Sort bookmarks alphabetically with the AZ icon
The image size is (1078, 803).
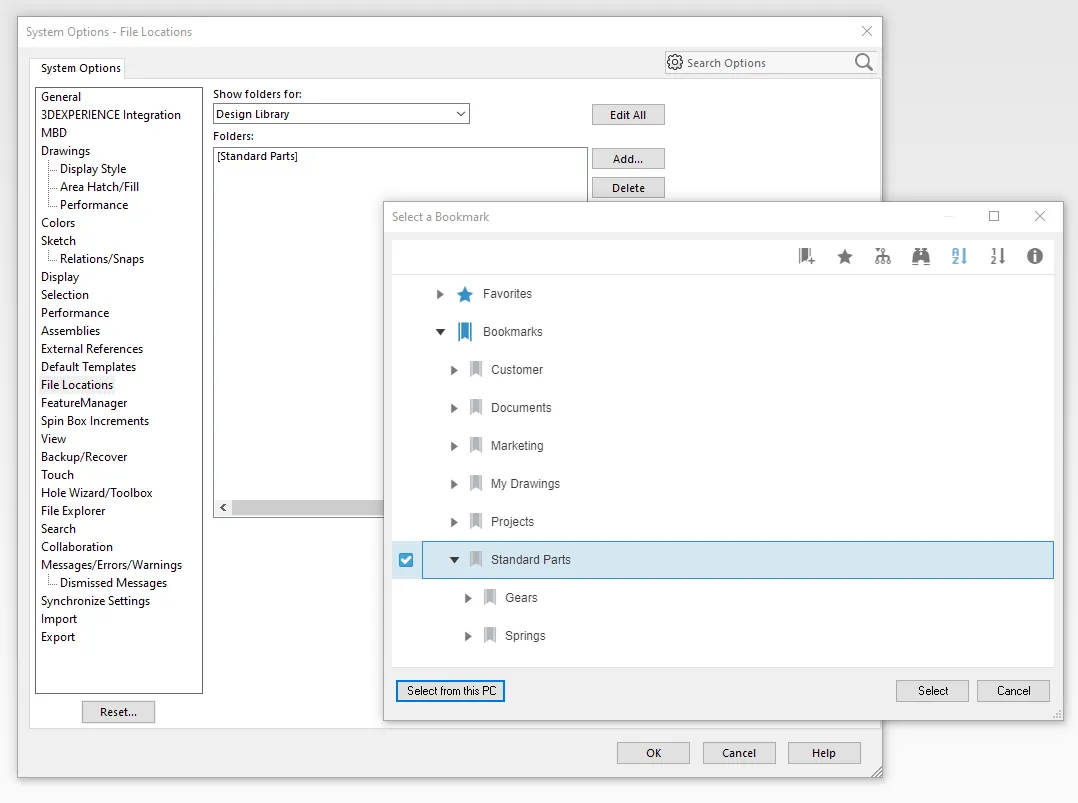tap(959, 256)
